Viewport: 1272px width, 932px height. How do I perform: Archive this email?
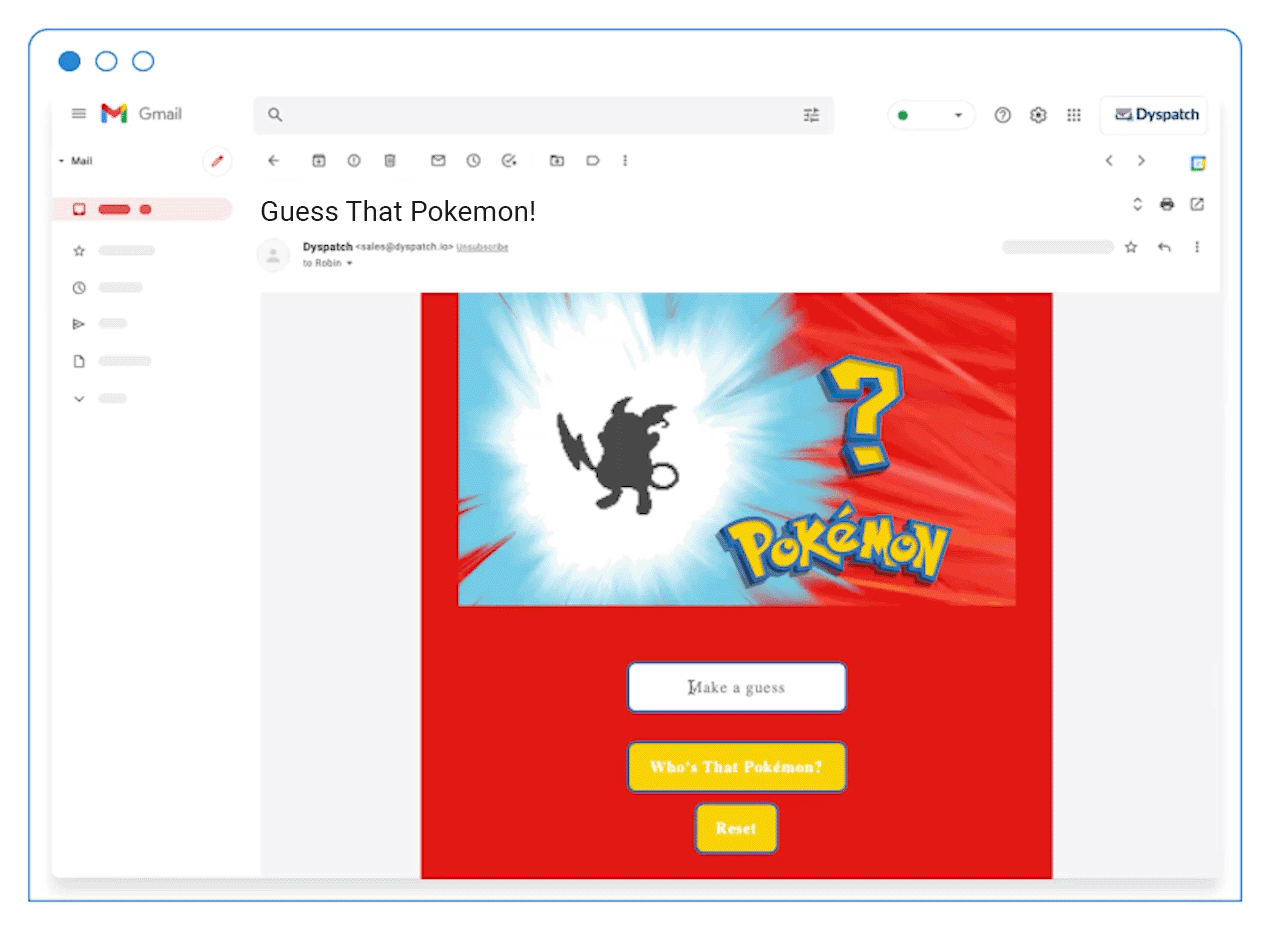(319, 160)
